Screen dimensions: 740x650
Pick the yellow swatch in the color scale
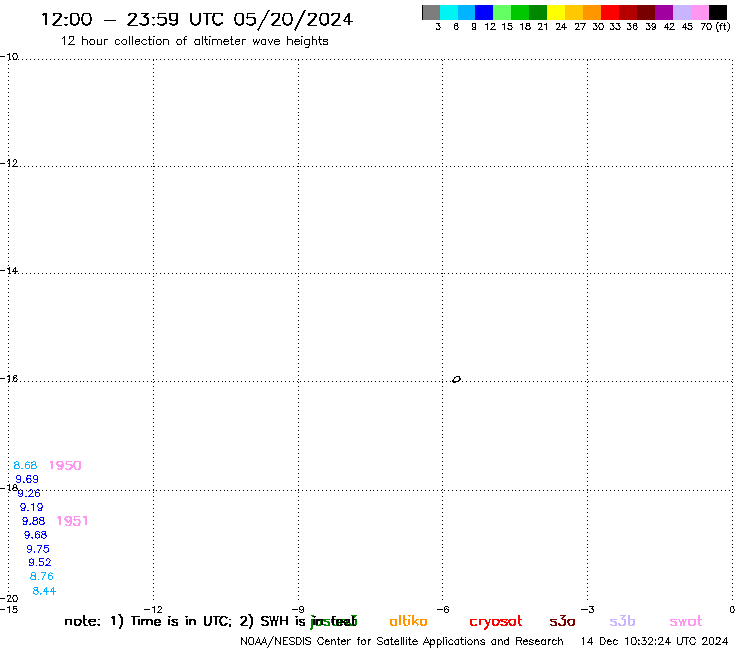click(x=556, y=12)
